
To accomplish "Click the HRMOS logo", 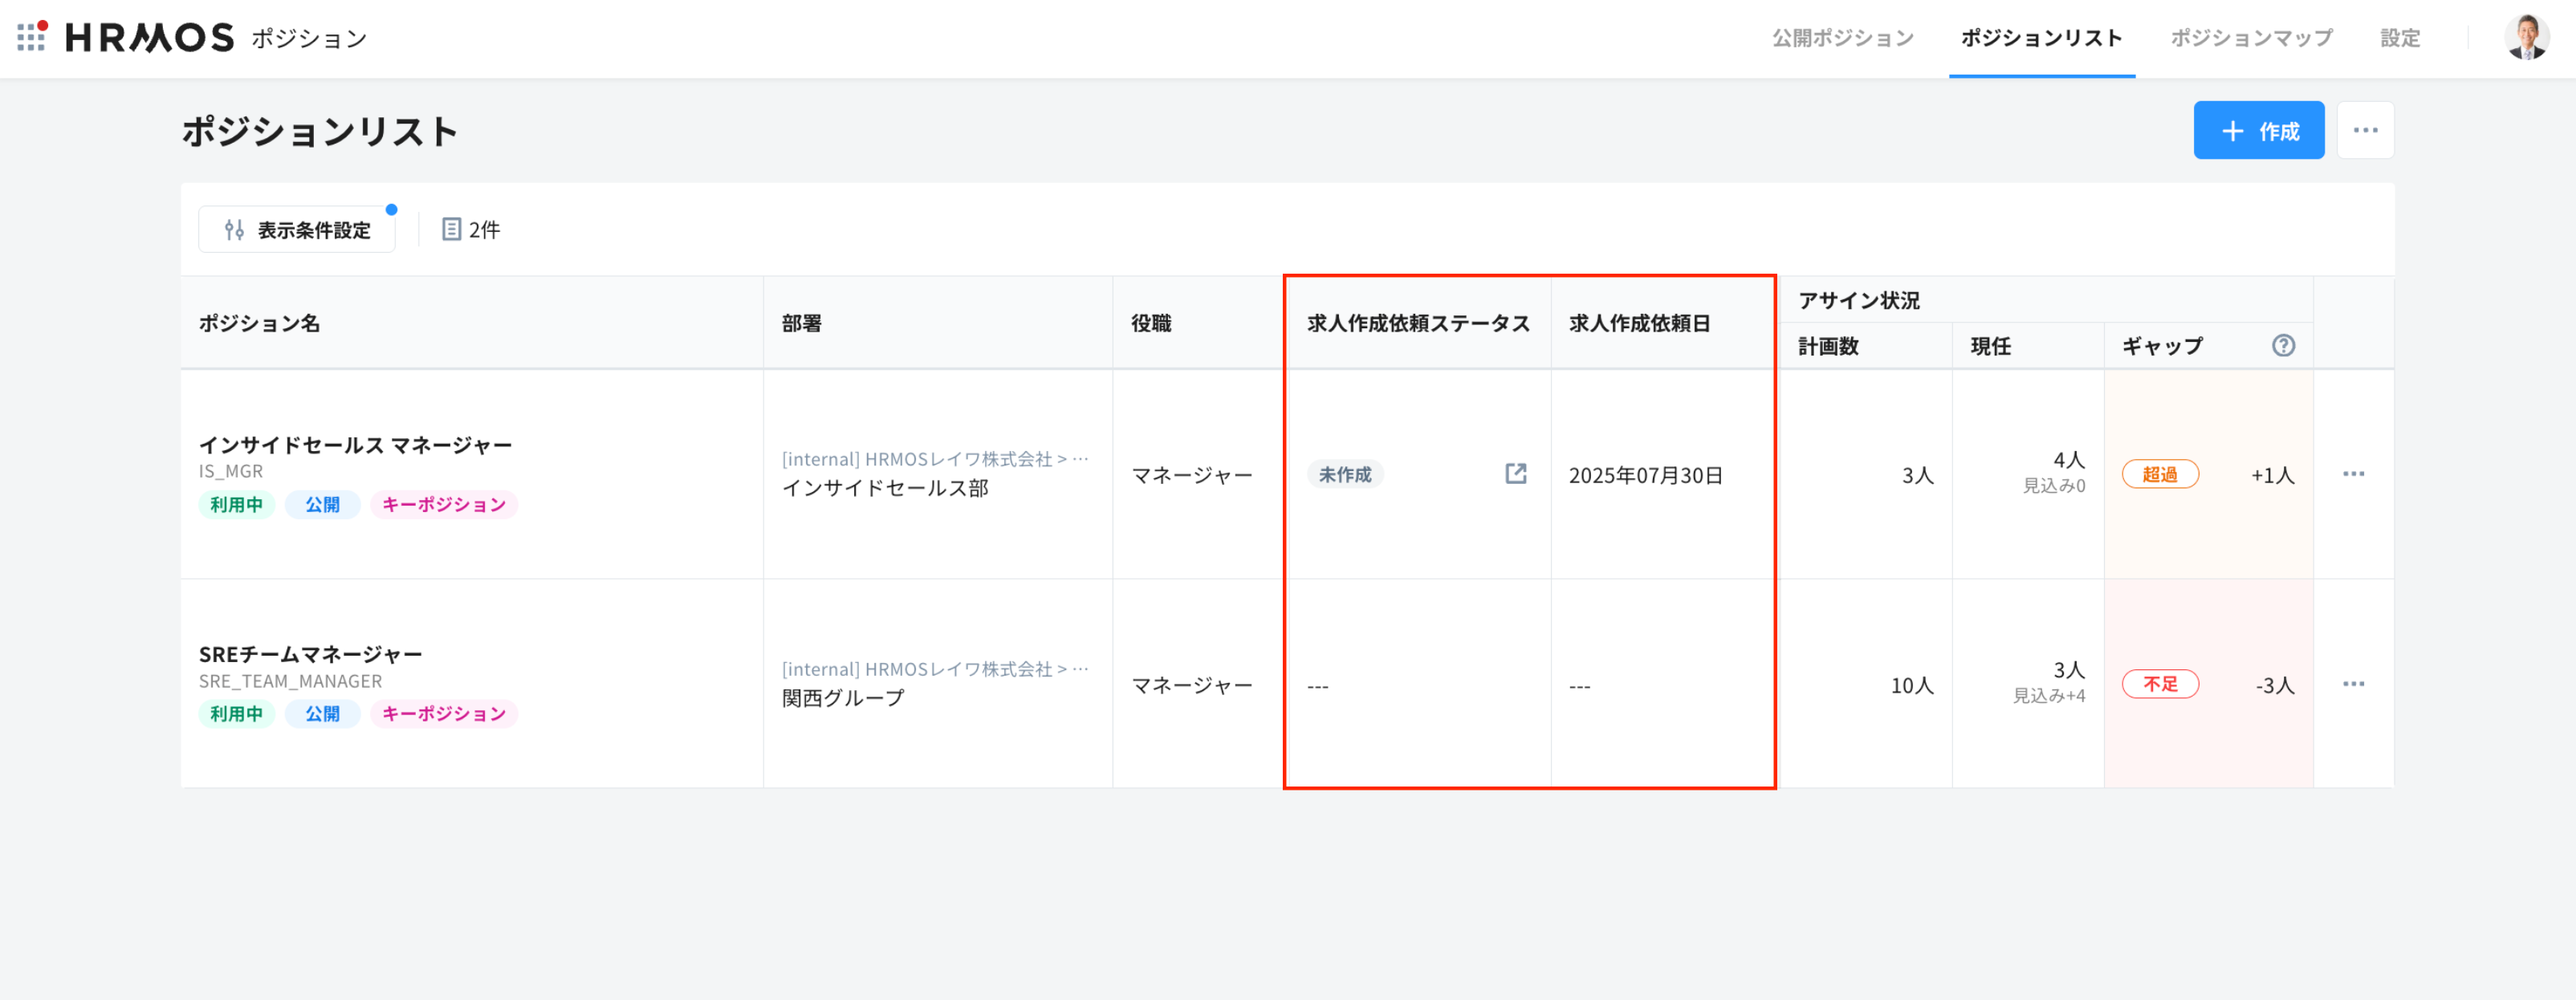I will pyautogui.click(x=150, y=38).
